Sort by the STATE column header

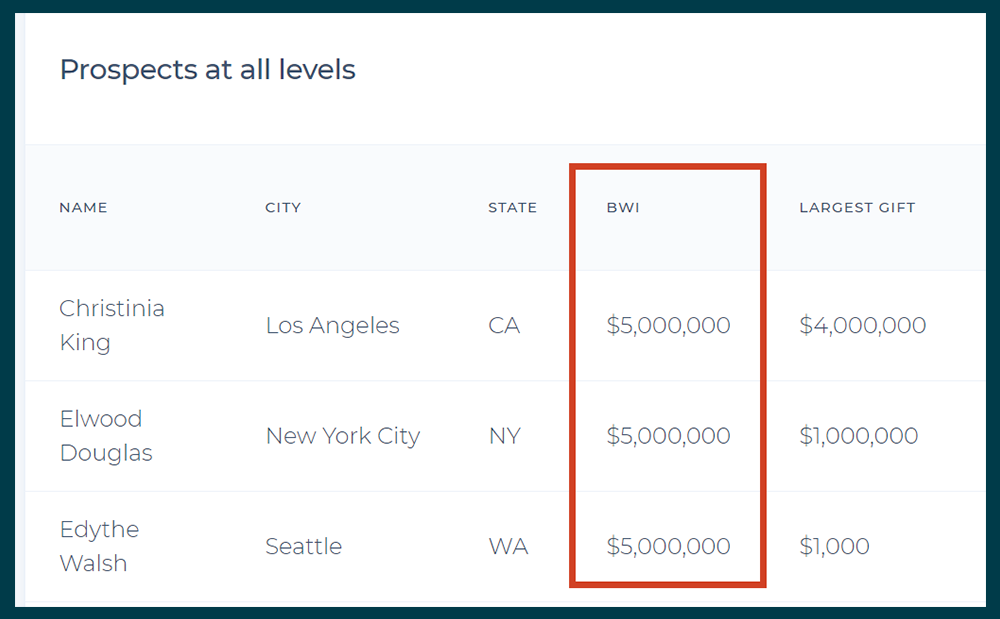512,208
